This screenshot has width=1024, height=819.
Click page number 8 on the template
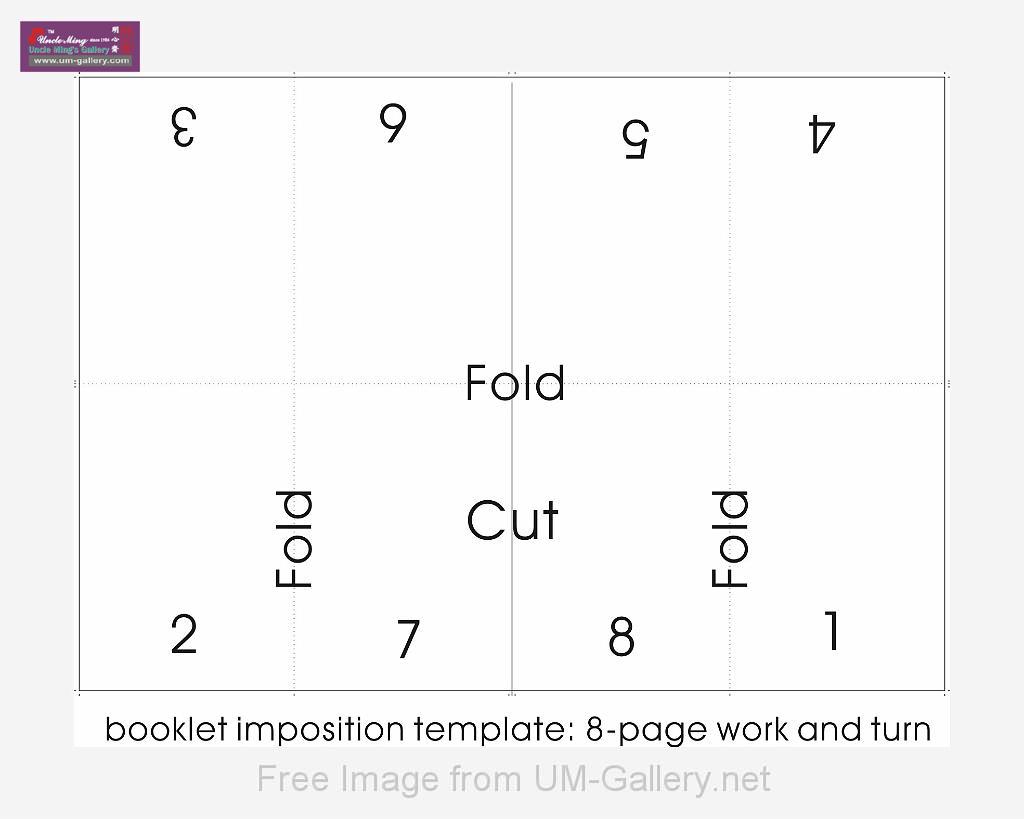click(621, 637)
